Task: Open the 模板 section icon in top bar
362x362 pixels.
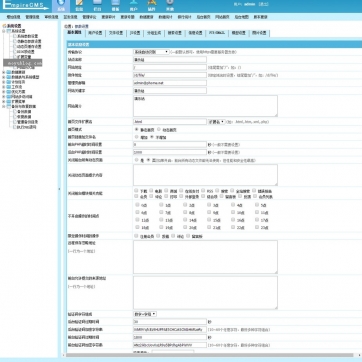Action: click(x=115, y=3)
